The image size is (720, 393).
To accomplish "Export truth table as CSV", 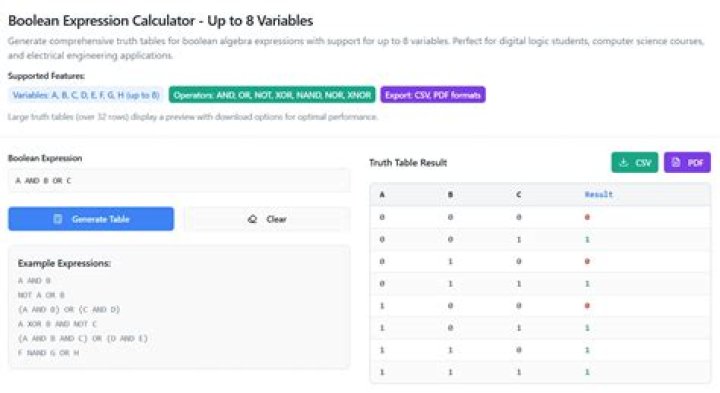I will point(635,163).
